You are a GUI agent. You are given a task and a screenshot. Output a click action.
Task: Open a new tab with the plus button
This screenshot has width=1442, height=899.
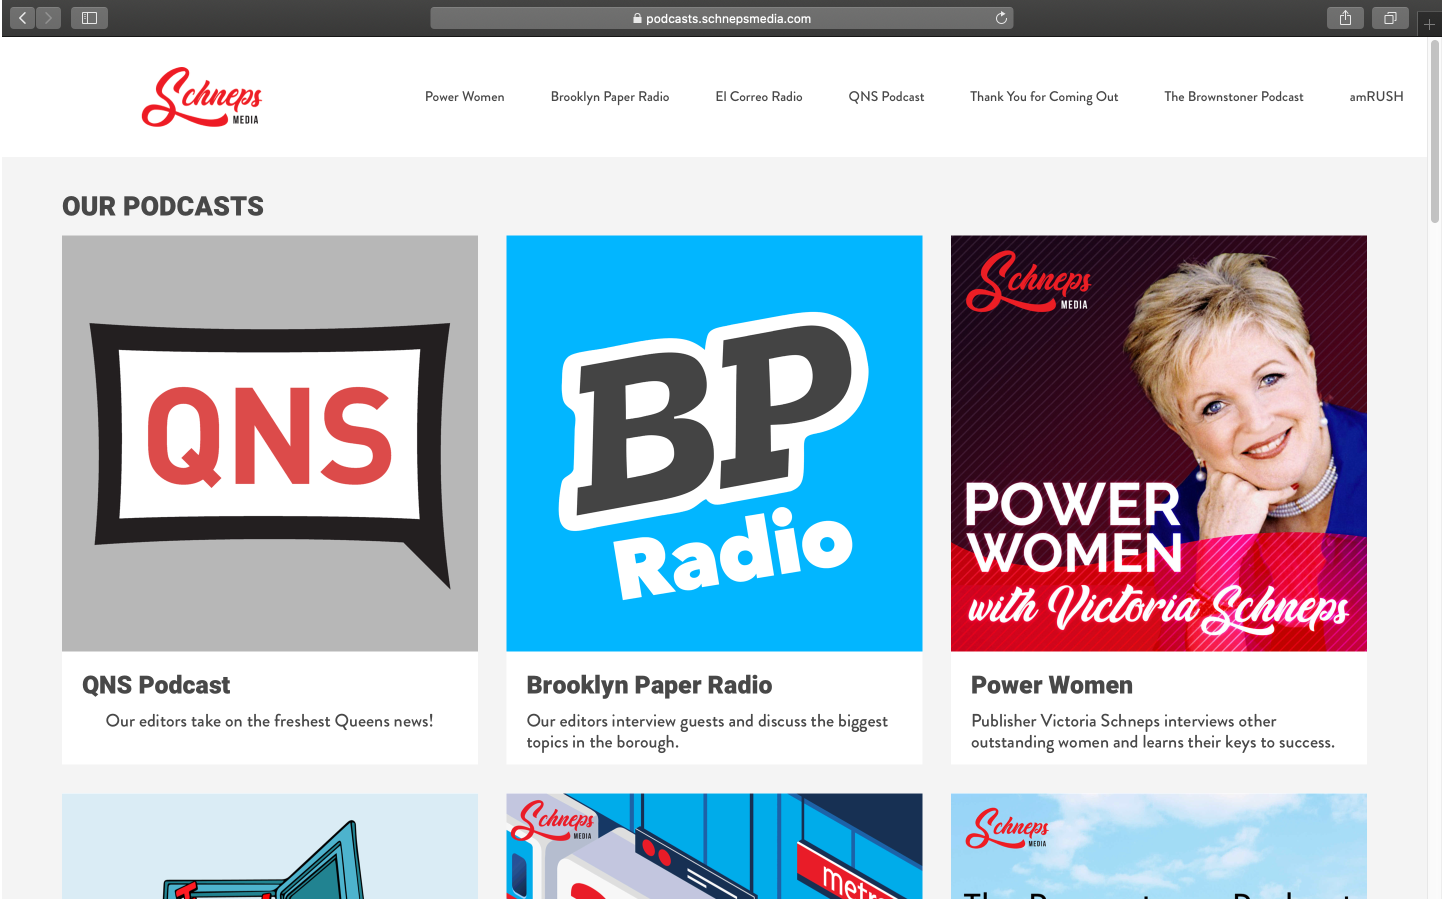(x=1429, y=24)
